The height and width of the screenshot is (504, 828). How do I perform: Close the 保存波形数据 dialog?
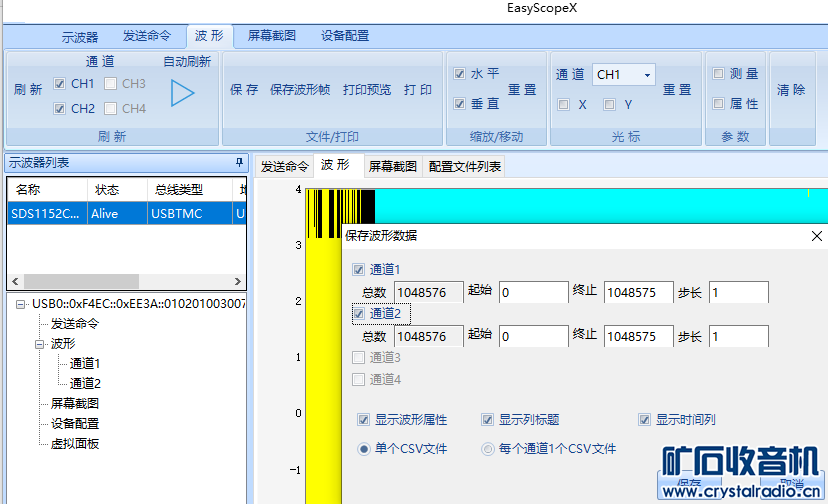coord(816,236)
